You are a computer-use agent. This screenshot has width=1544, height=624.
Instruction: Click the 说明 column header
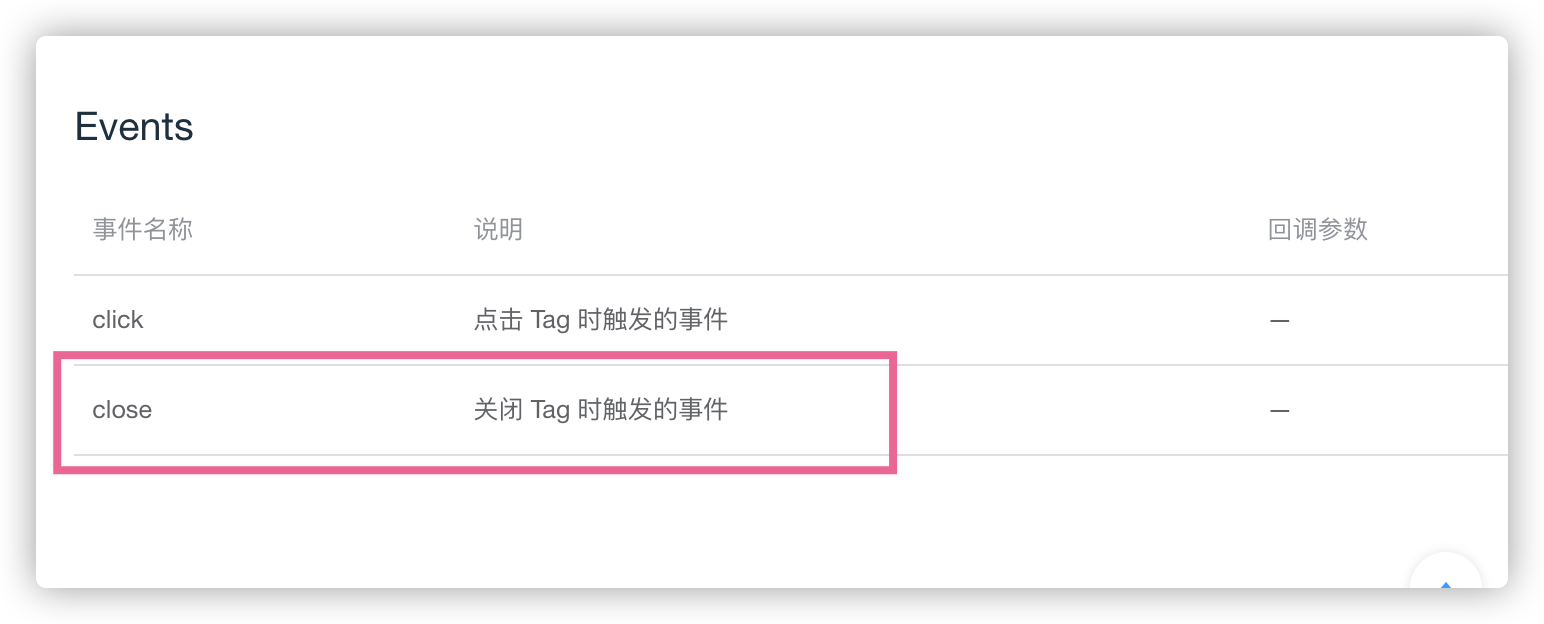[498, 230]
